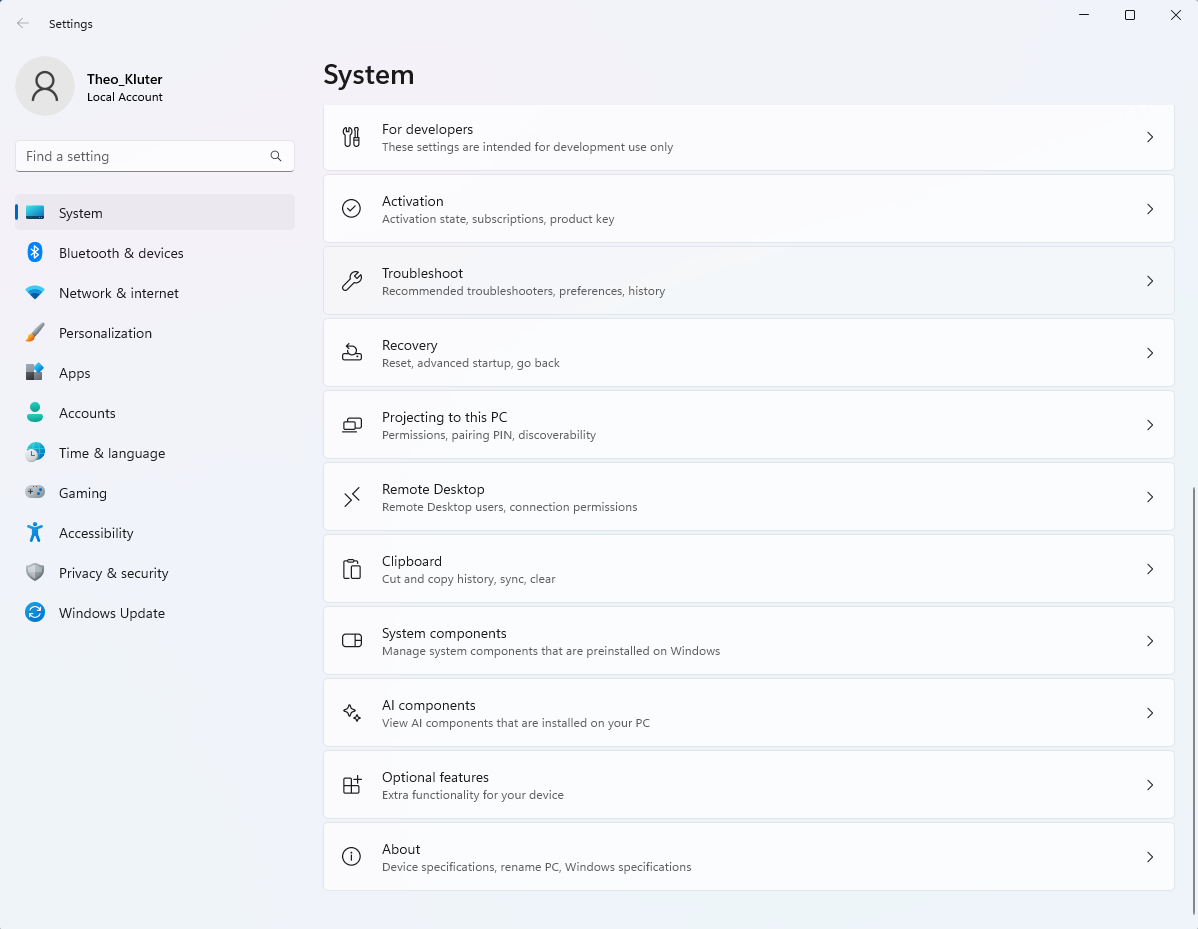Click the Bluetooth icon in sidebar

pyautogui.click(x=35, y=252)
